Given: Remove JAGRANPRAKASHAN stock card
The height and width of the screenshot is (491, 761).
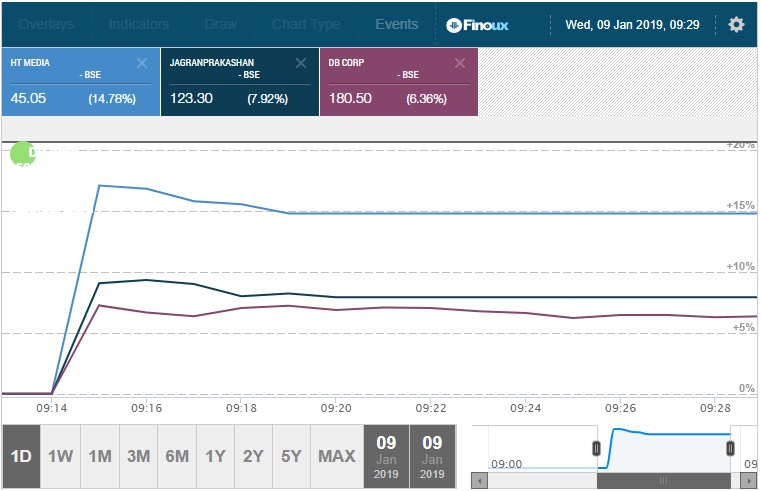Looking at the screenshot, I should 301,63.
